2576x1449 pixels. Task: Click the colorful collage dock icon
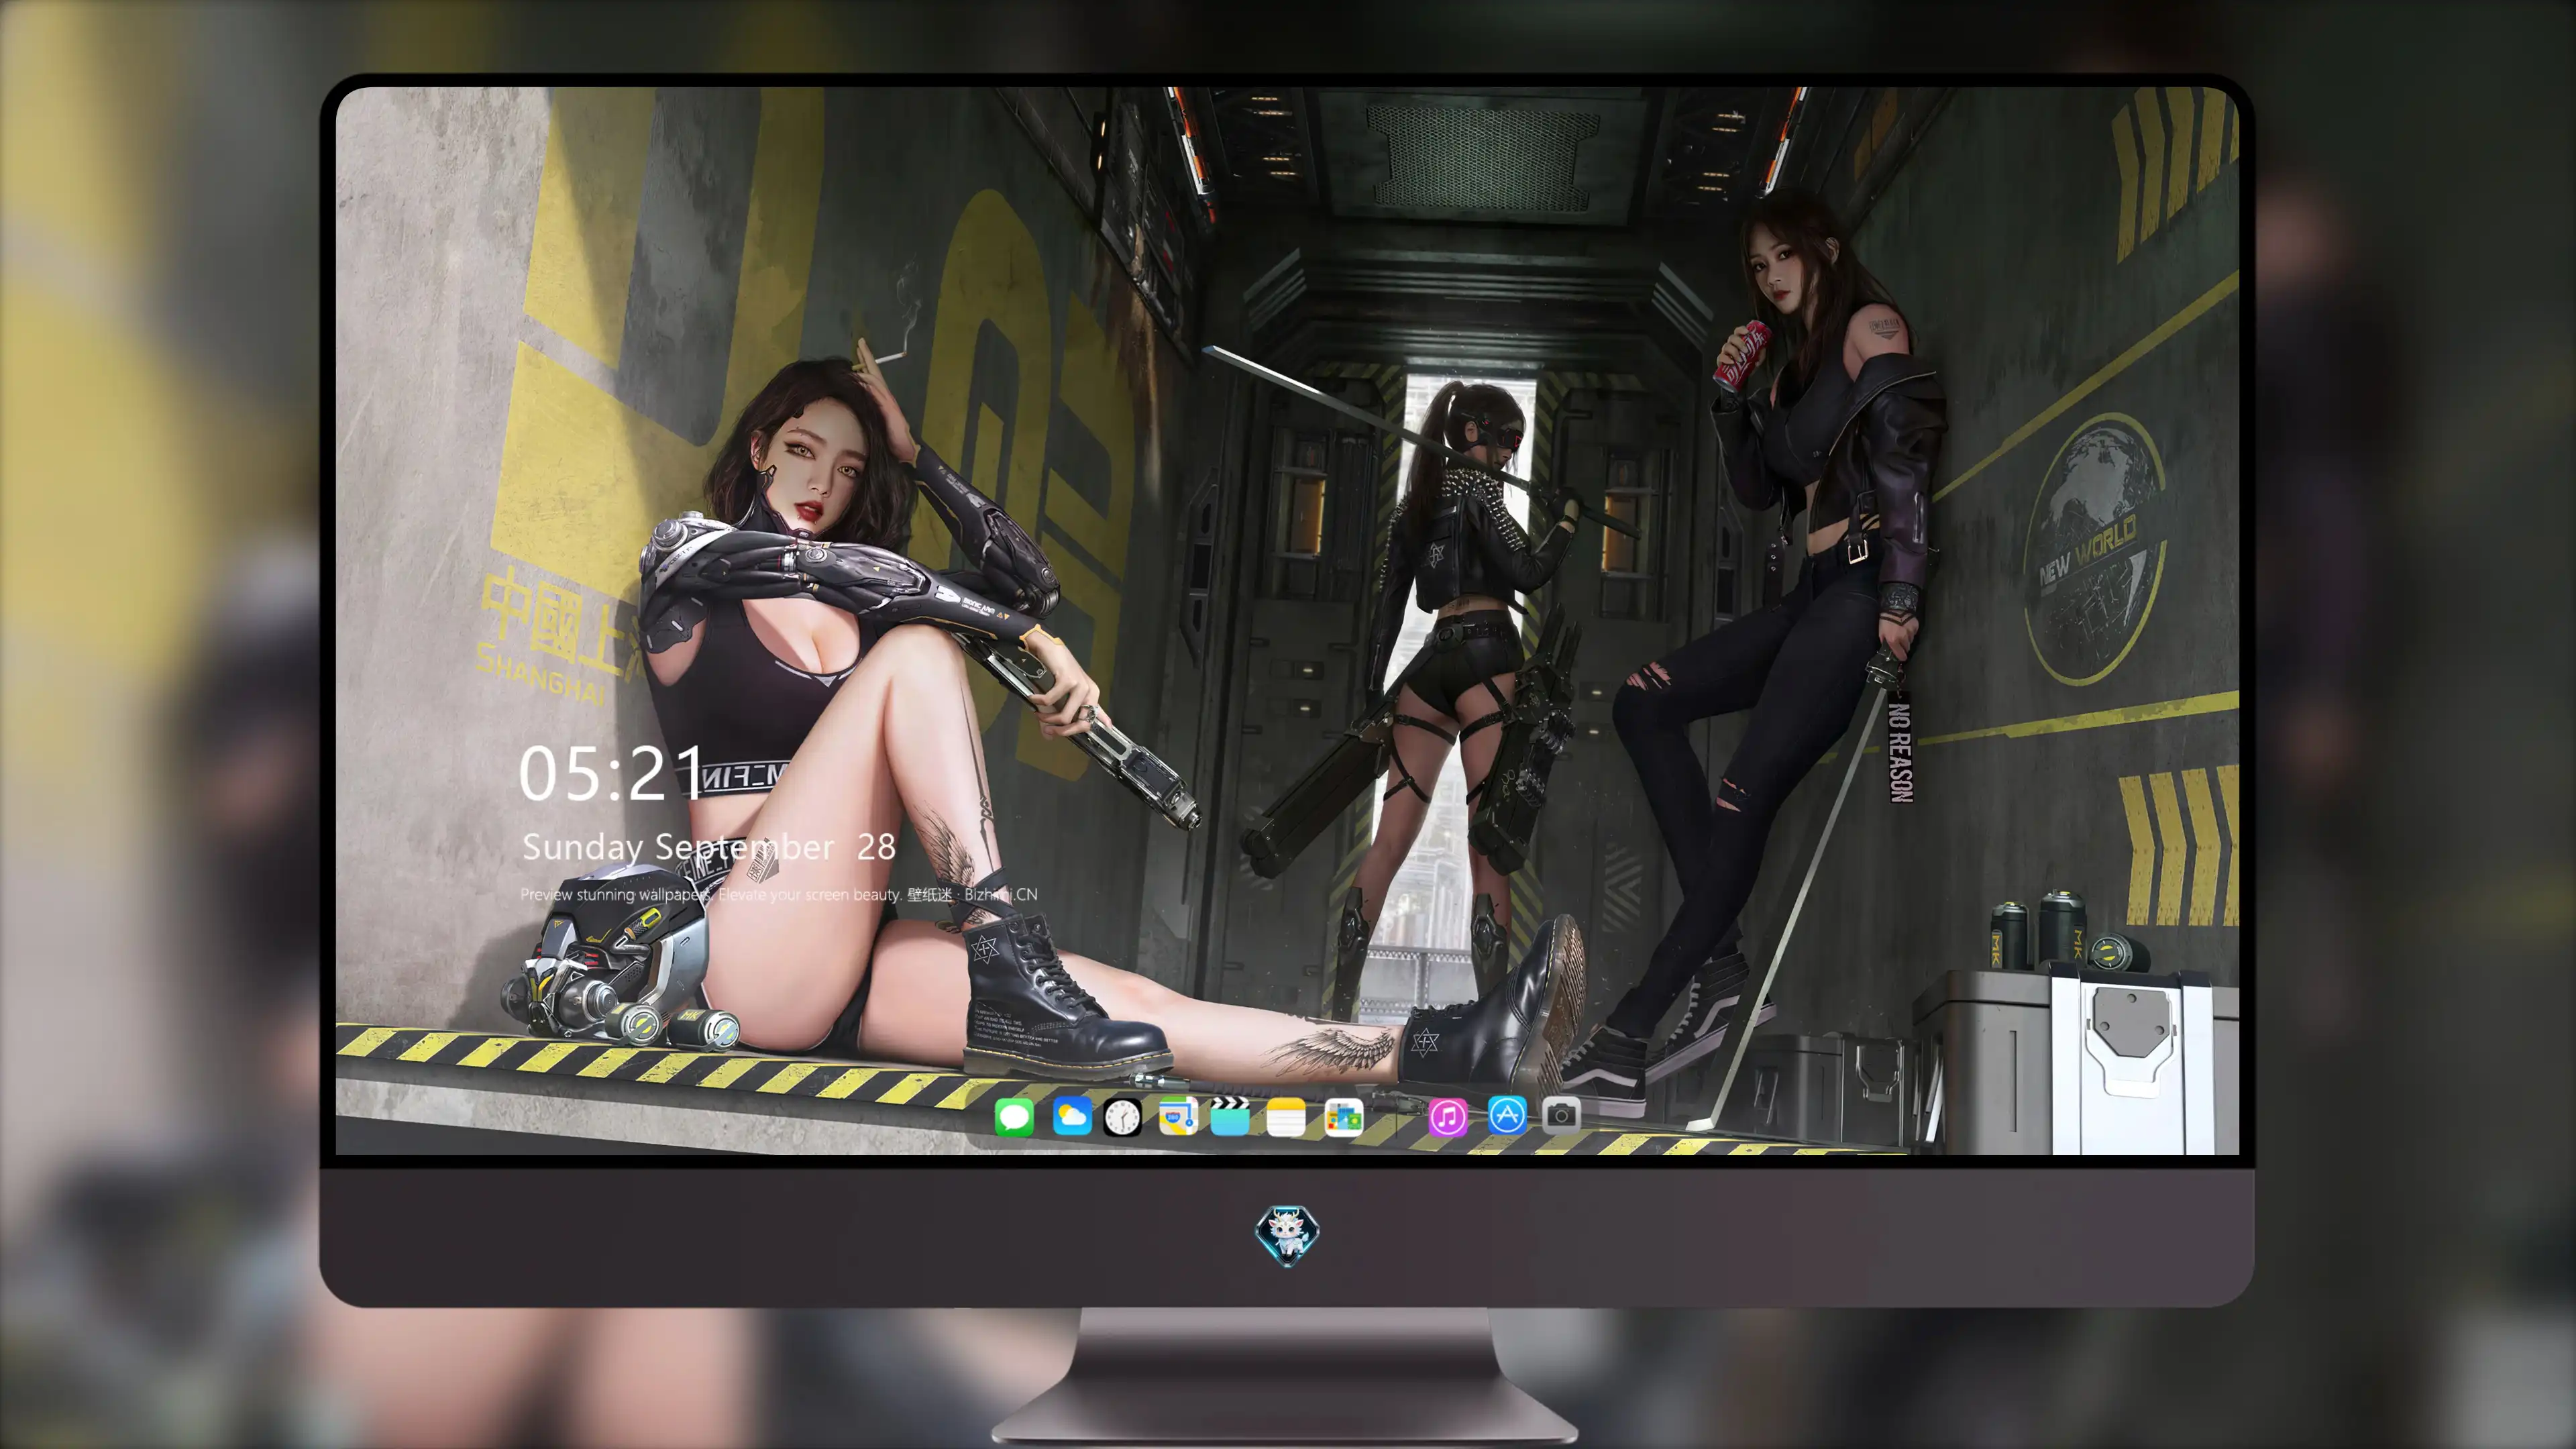pos(1344,1117)
